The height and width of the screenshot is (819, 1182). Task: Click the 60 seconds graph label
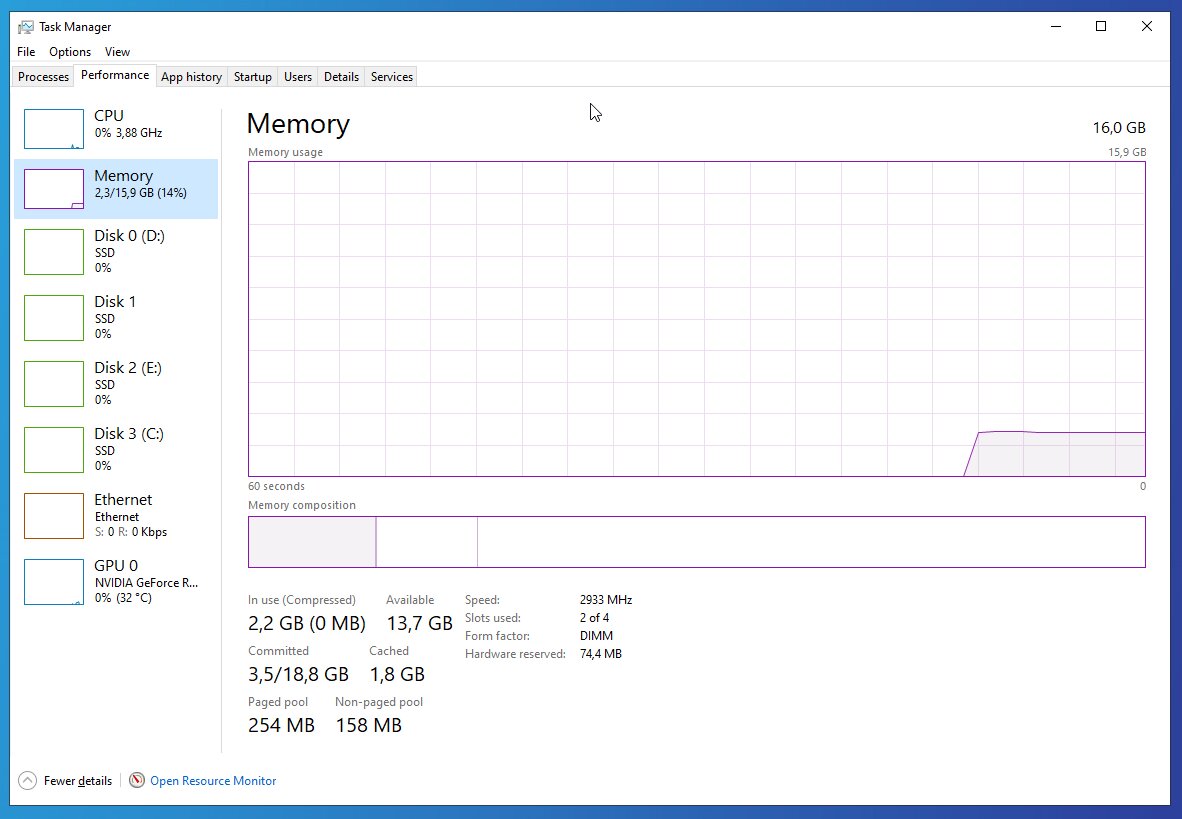click(276, 486)
